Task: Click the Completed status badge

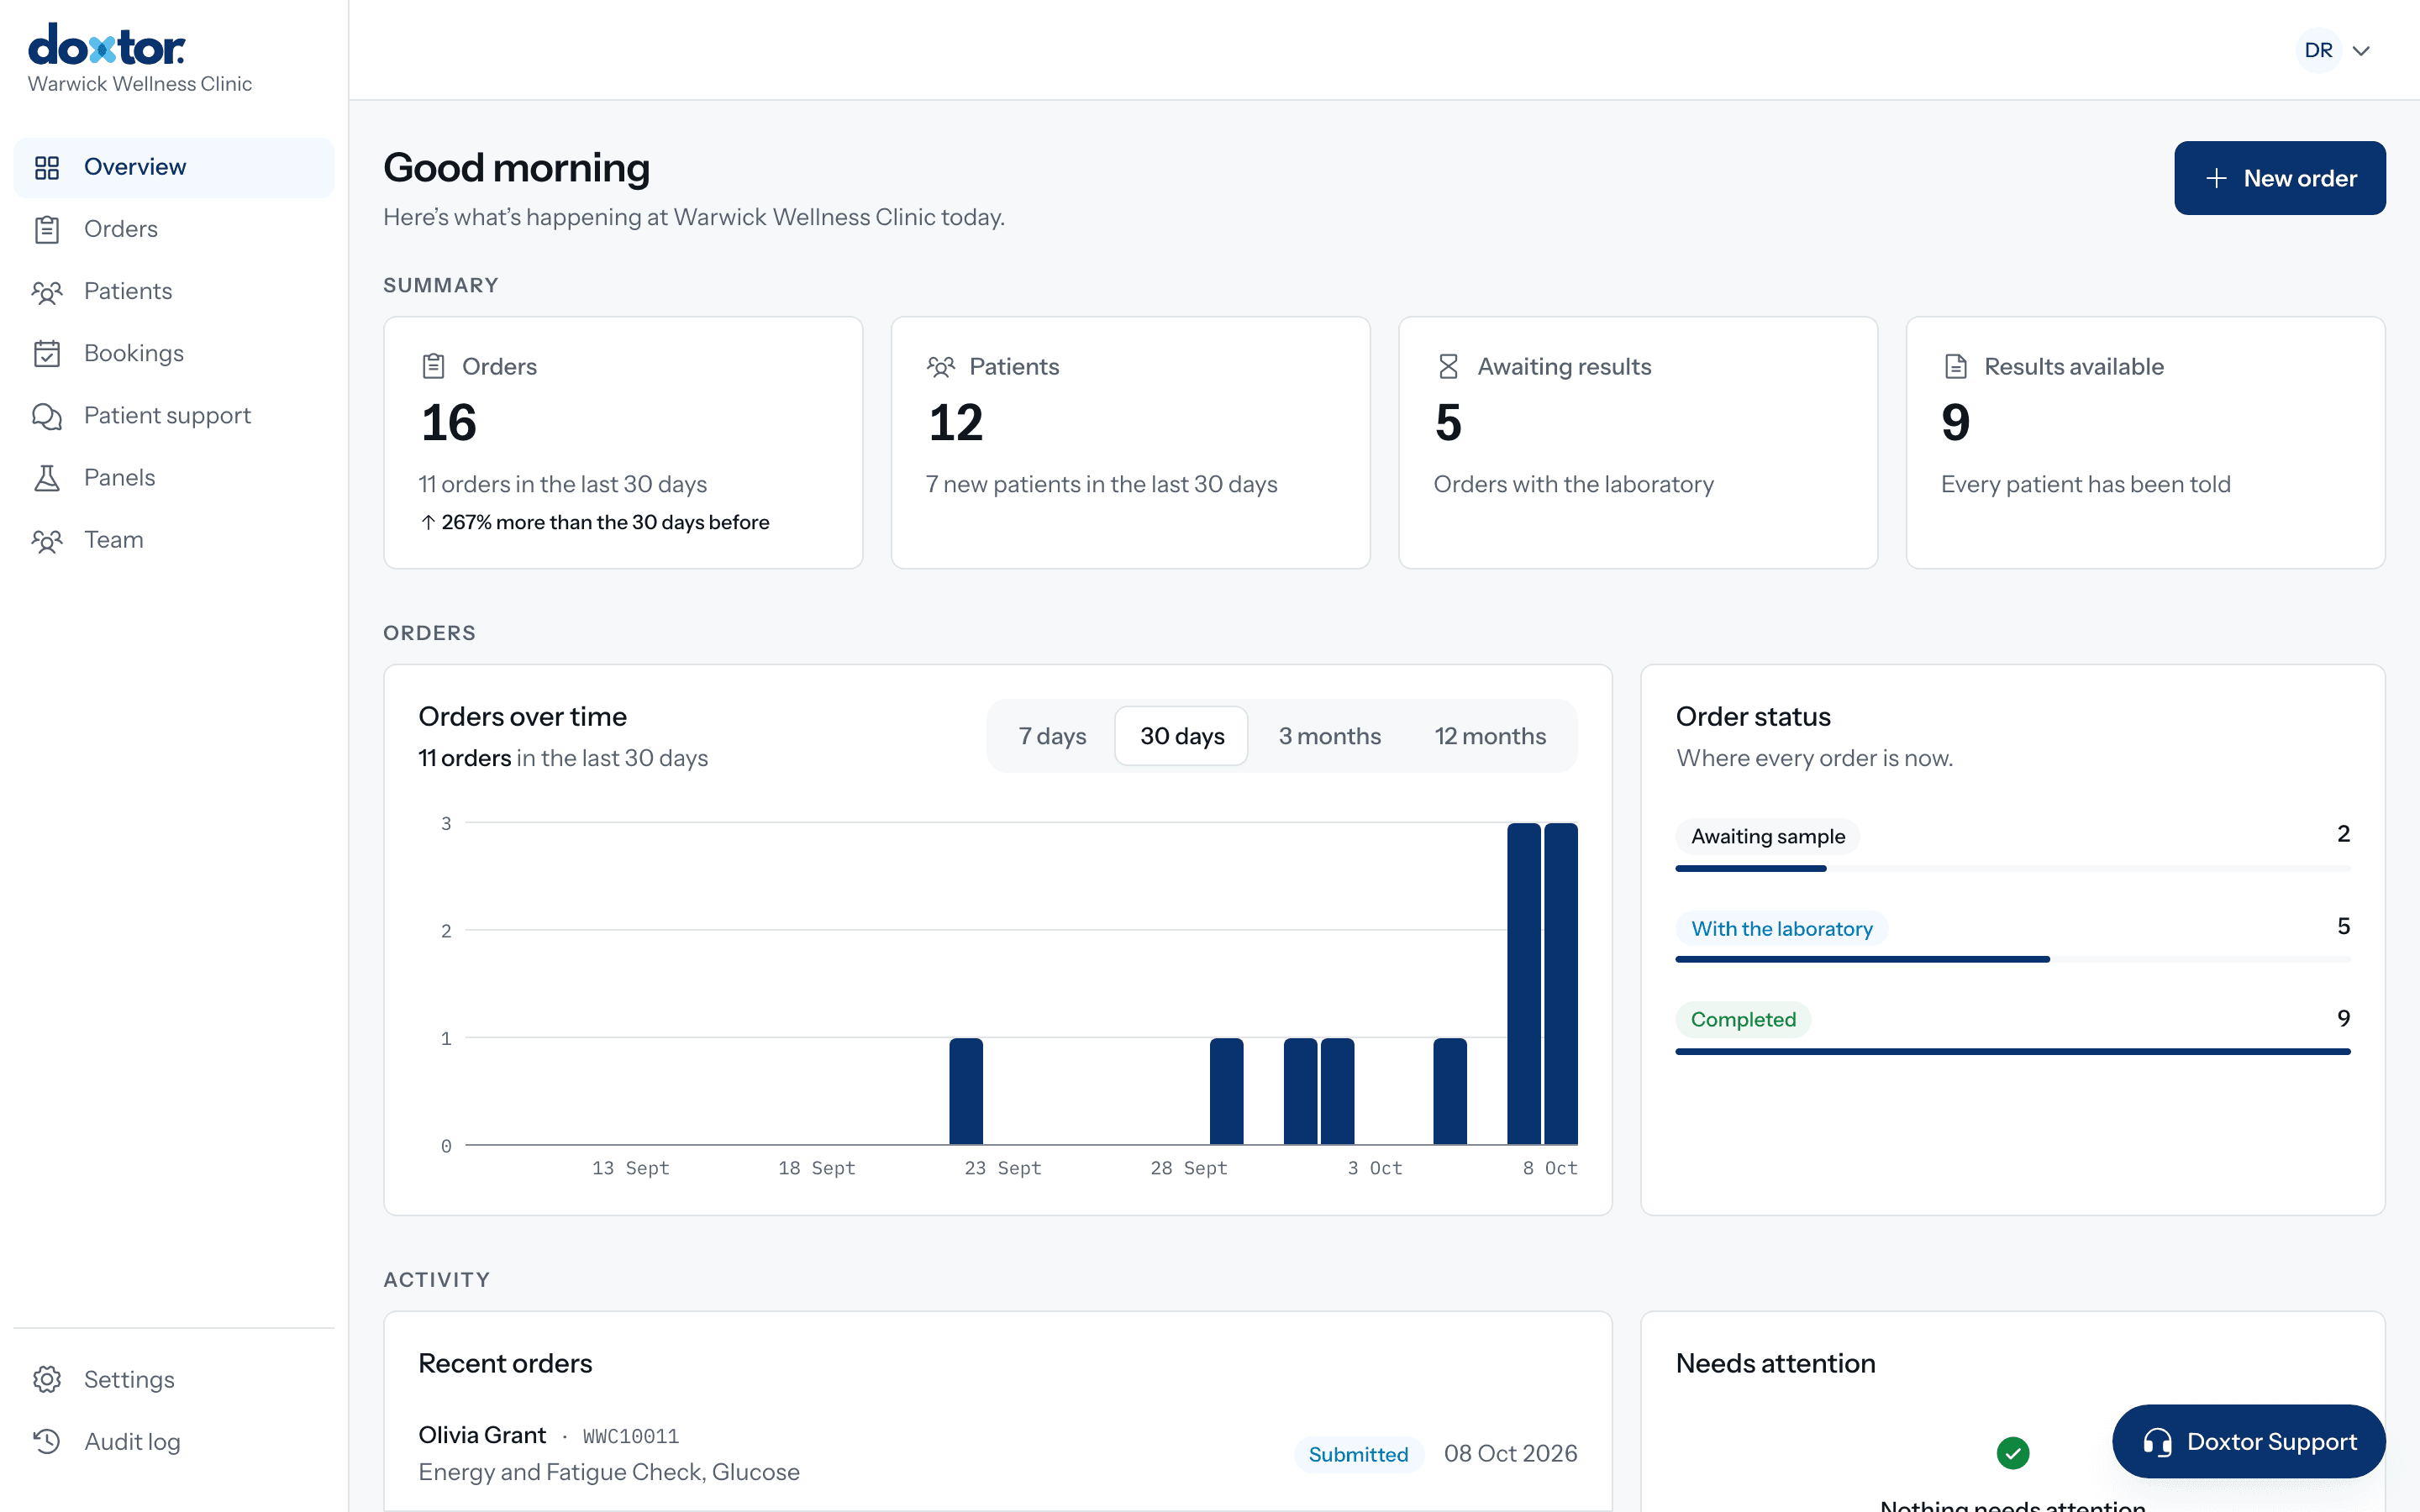Action: (x=1743, y=1019)
